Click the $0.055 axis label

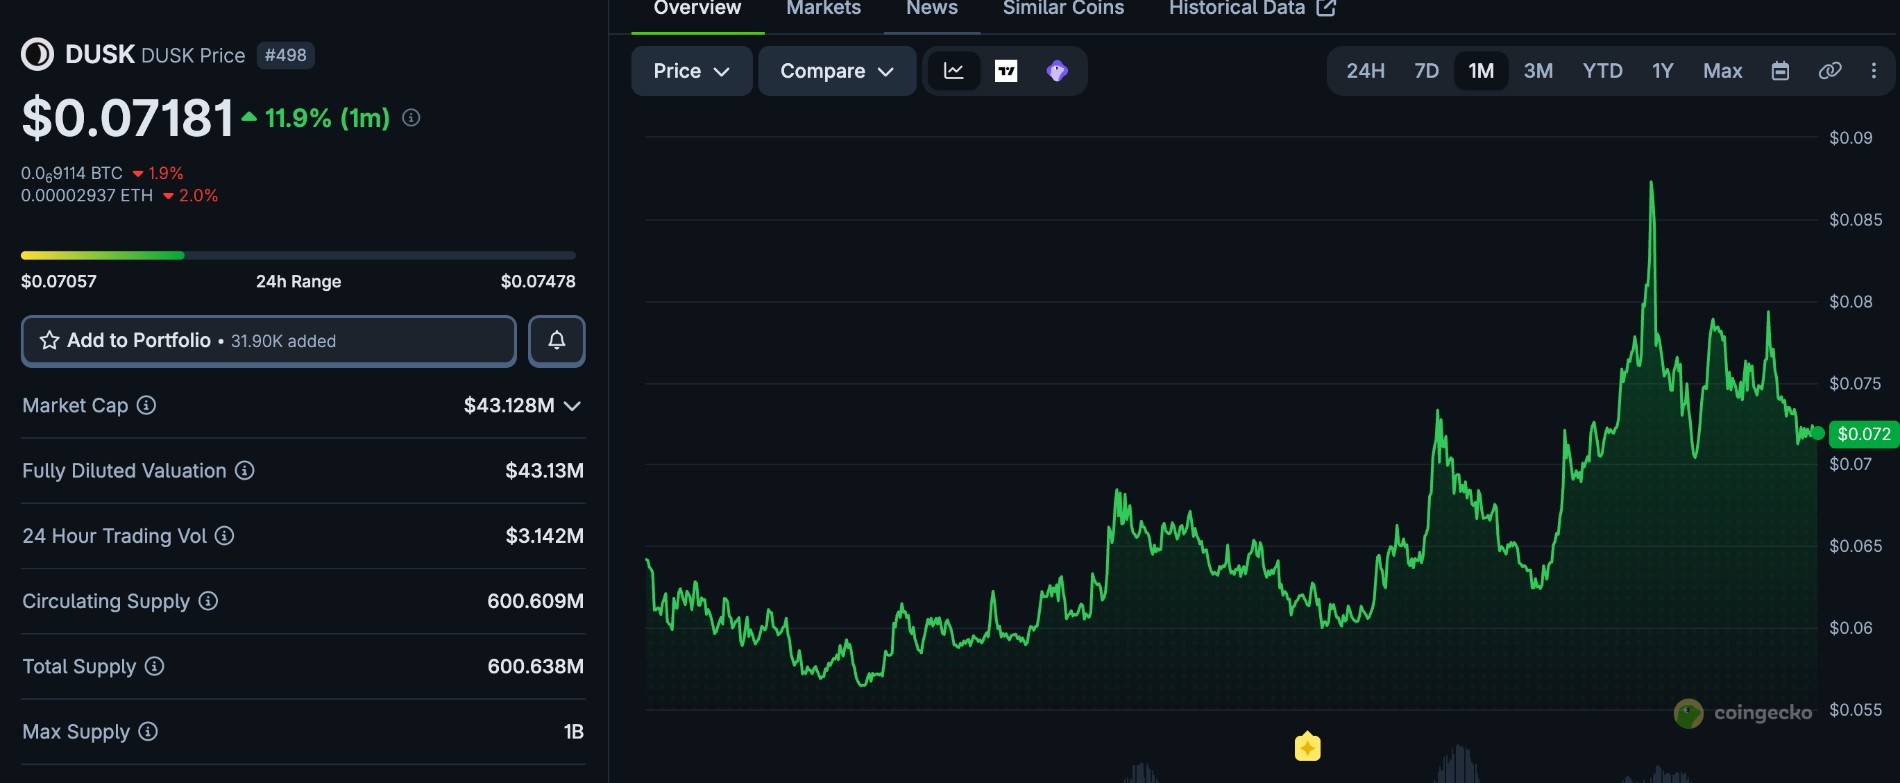tap(1855, 710)
